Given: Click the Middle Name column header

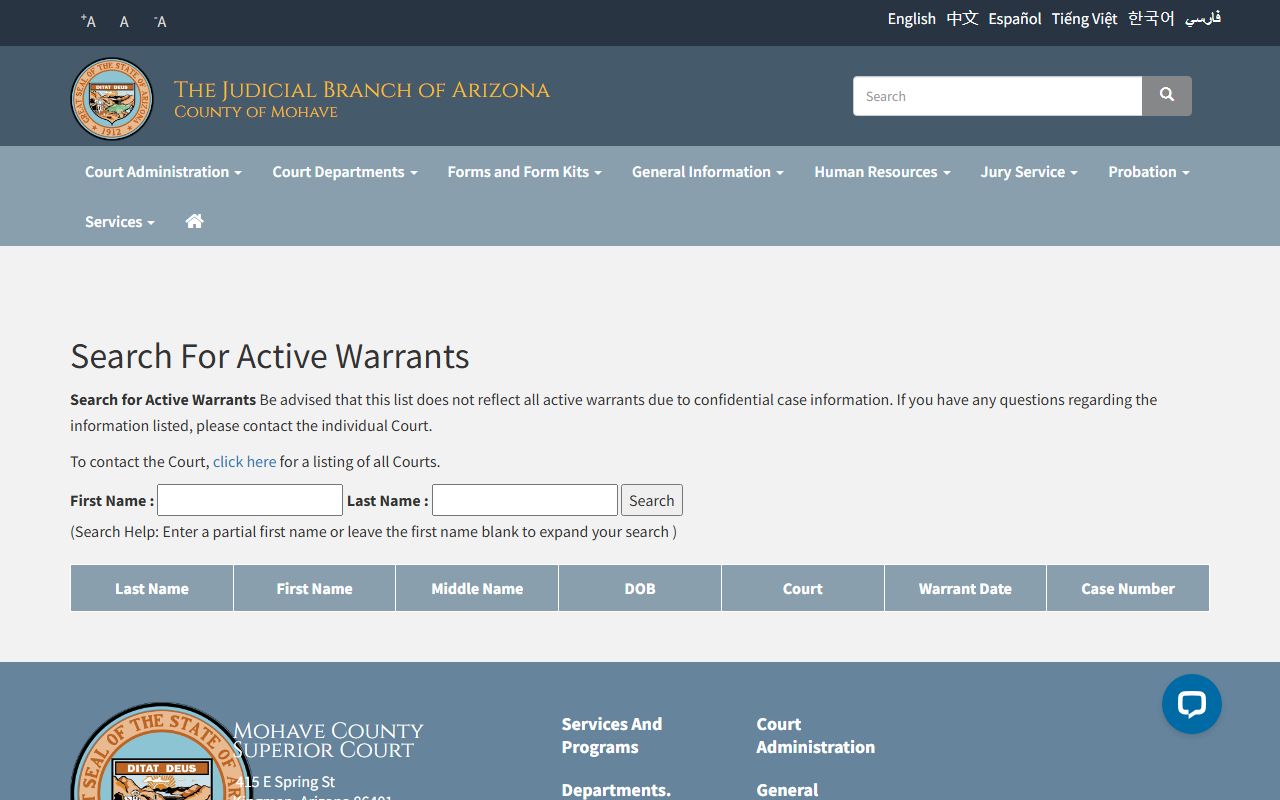Looking at the screenshot, I should (477, 588).
